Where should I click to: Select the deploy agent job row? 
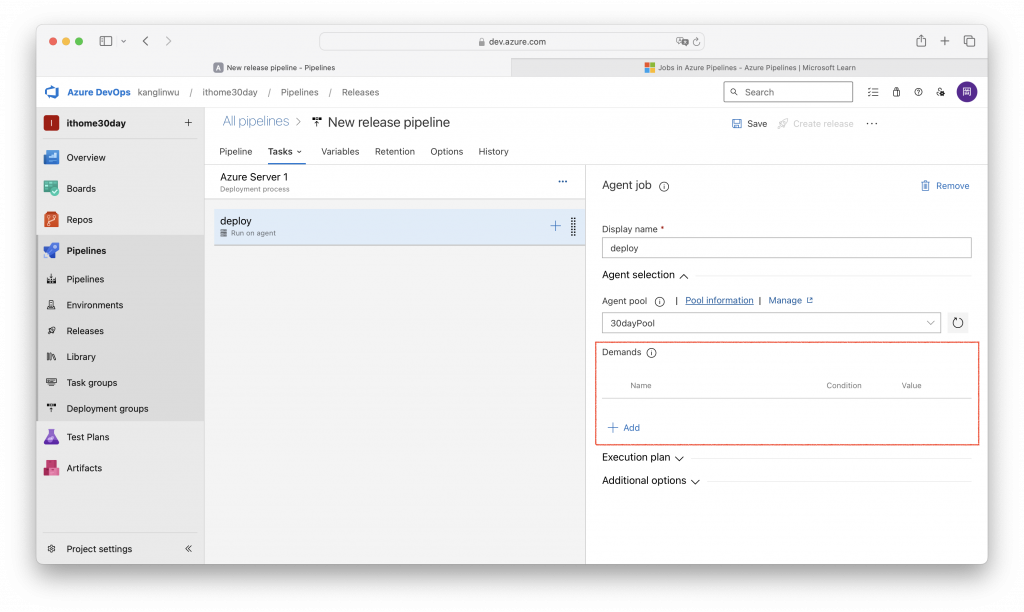click(399, 227)
